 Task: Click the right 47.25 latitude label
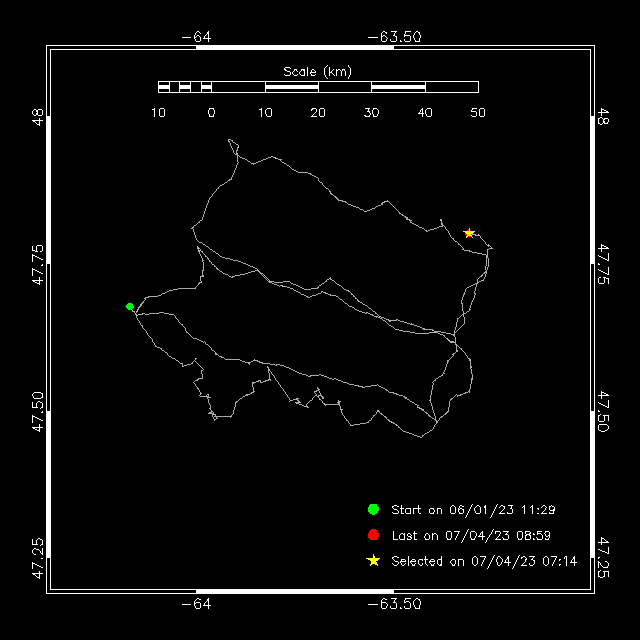(603, 558)
